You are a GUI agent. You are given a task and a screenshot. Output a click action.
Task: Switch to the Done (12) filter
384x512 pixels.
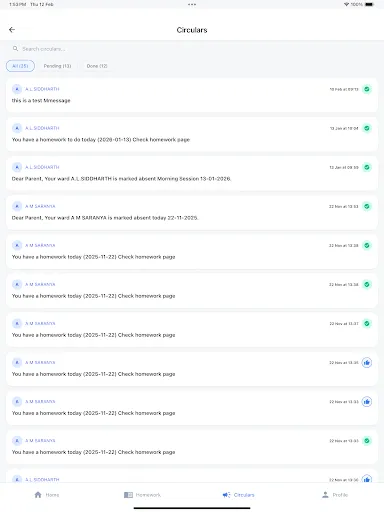pos(97,66)
